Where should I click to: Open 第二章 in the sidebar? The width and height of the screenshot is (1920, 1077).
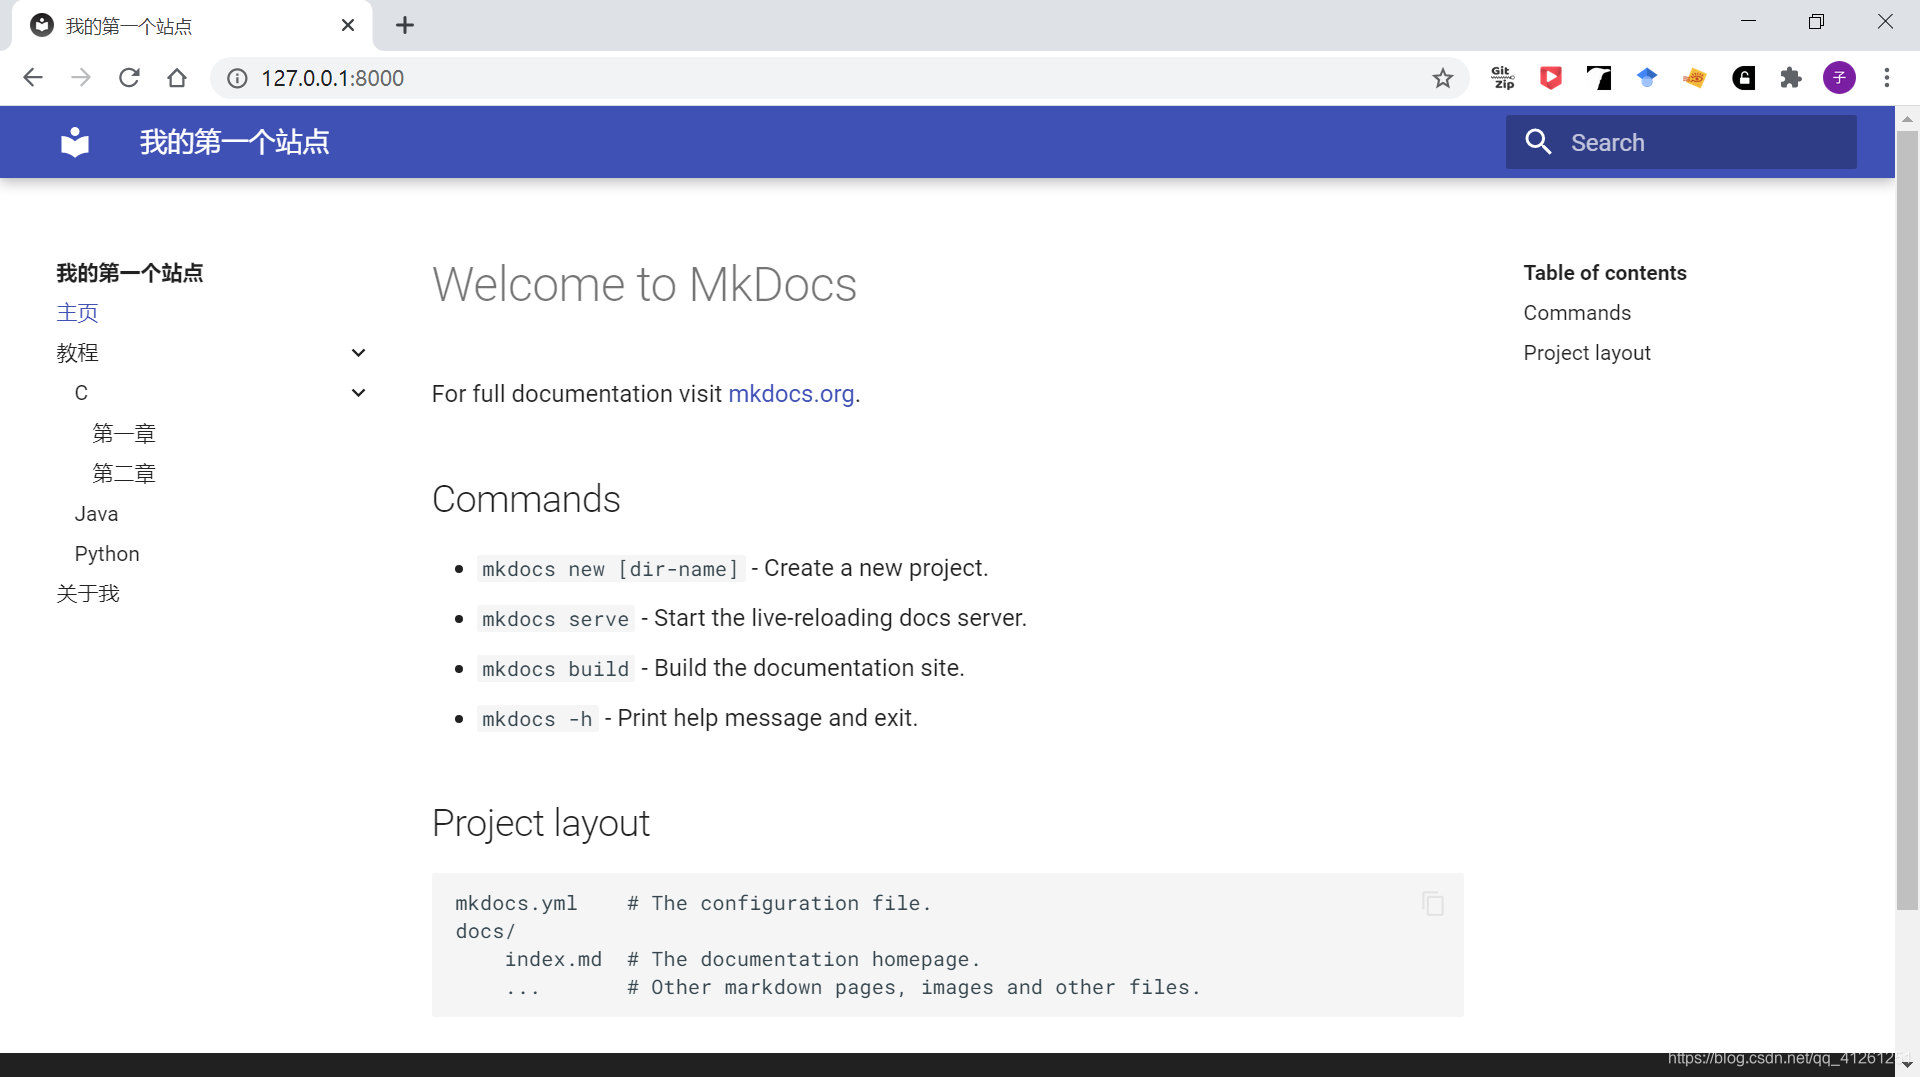tap(124, 474)
